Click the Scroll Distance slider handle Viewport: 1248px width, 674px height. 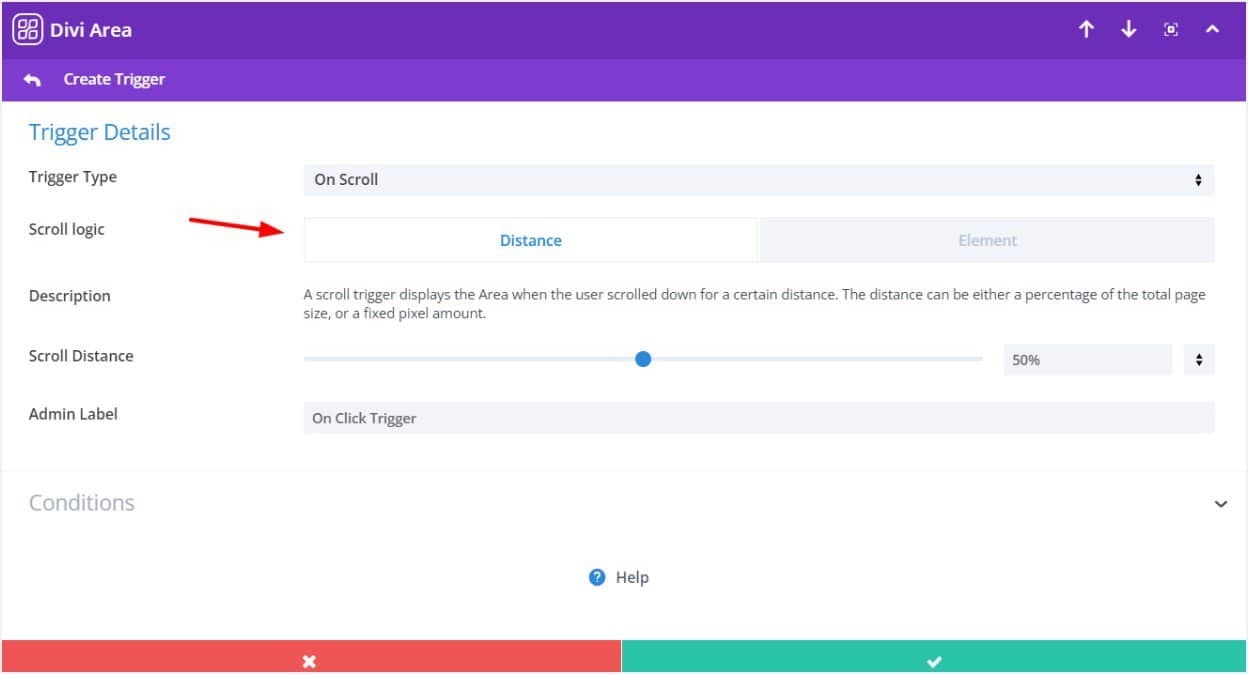pos(643,359)
